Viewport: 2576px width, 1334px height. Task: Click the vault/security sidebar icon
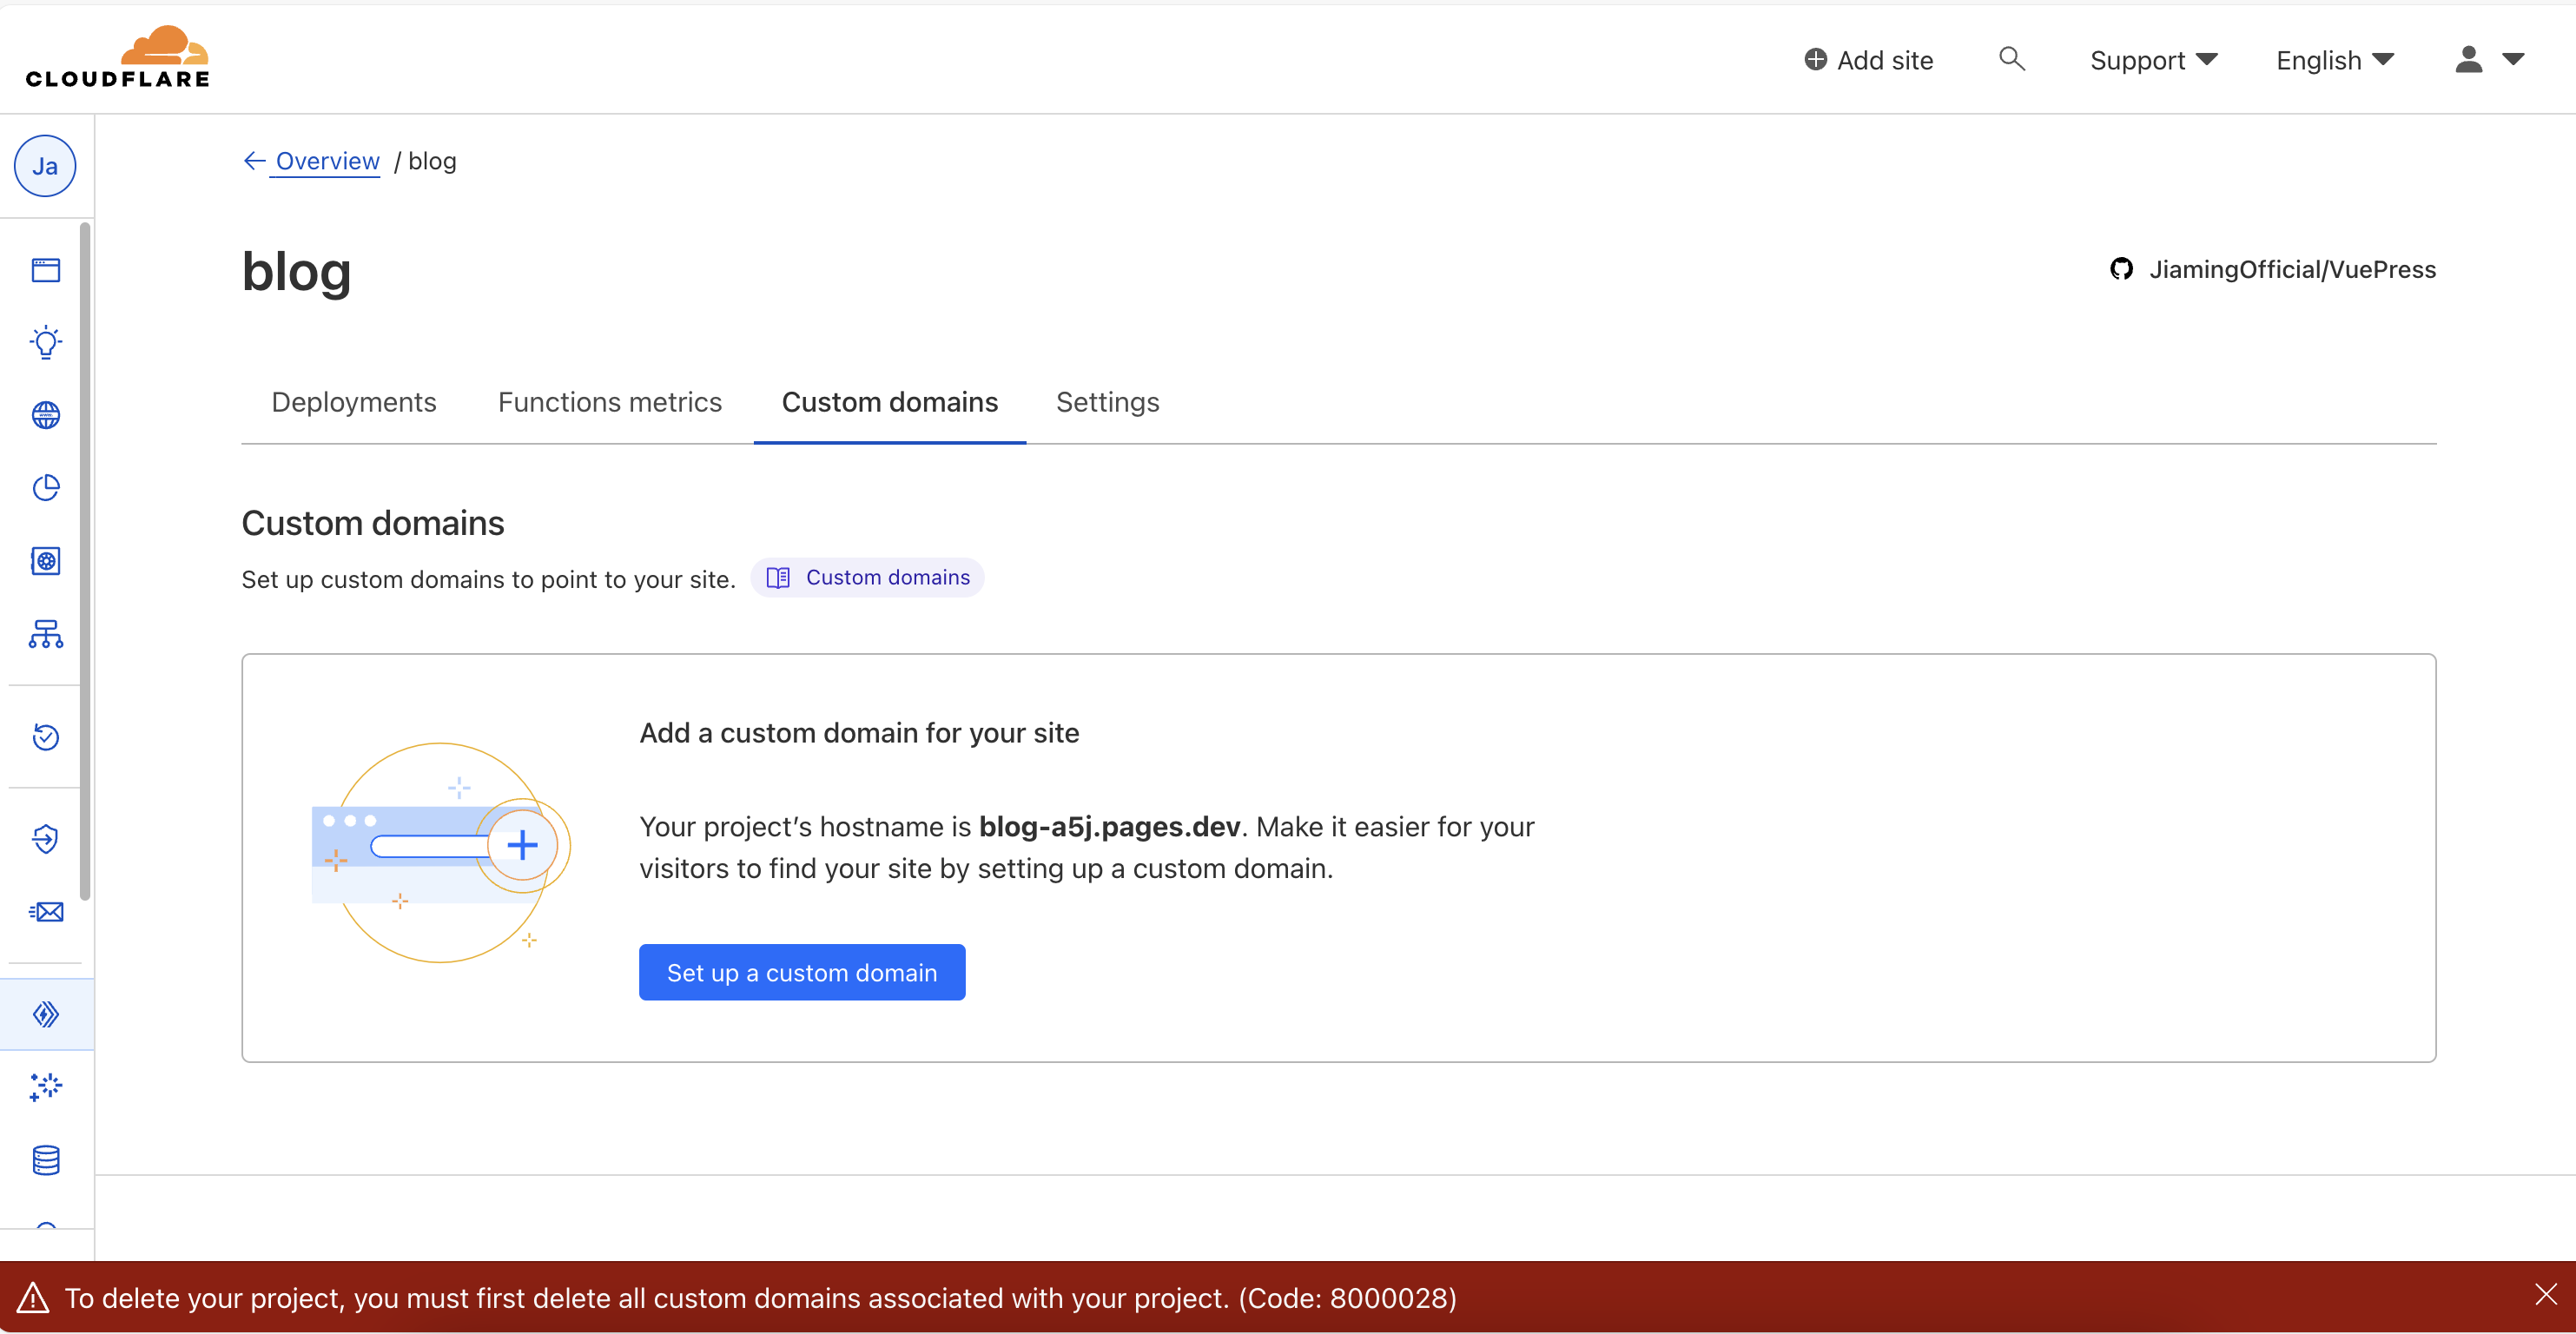[x=45, y=560]
